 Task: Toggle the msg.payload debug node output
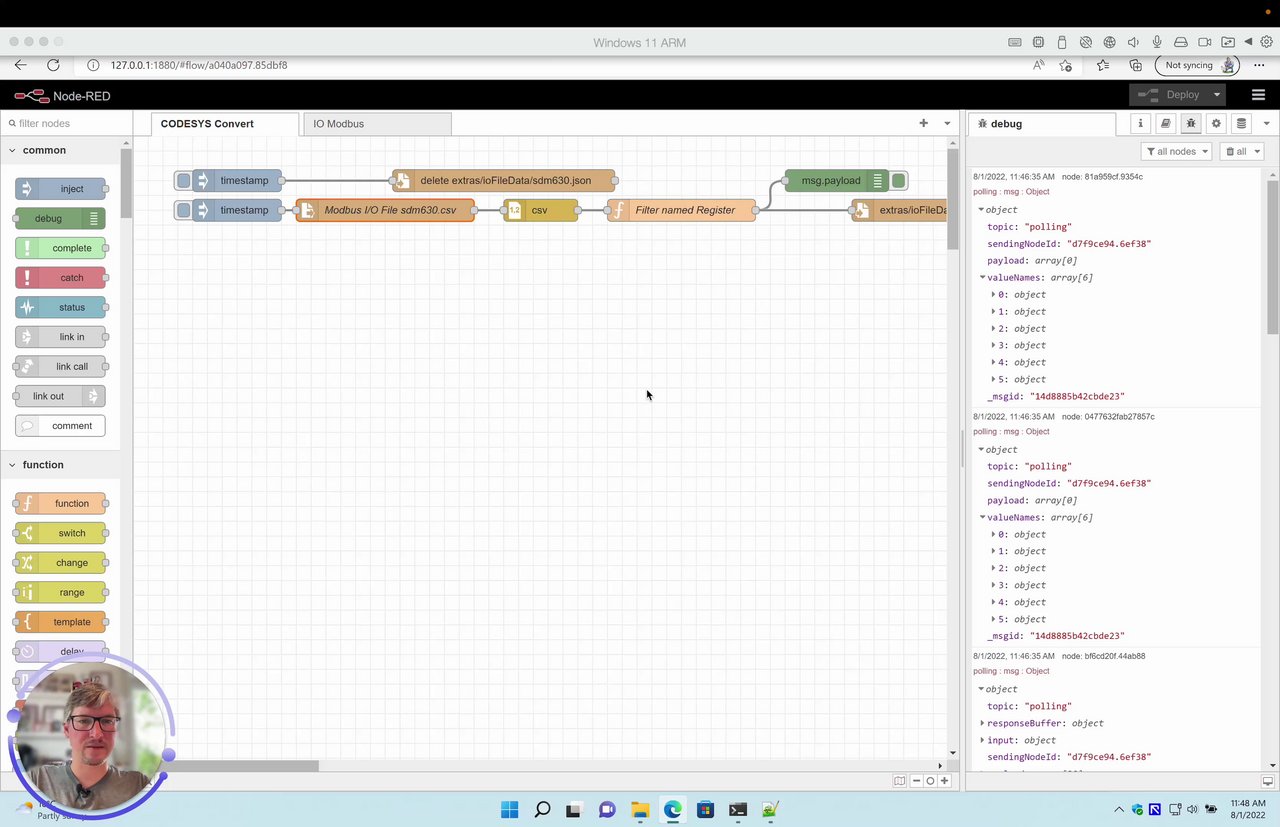tap(899, 181)
